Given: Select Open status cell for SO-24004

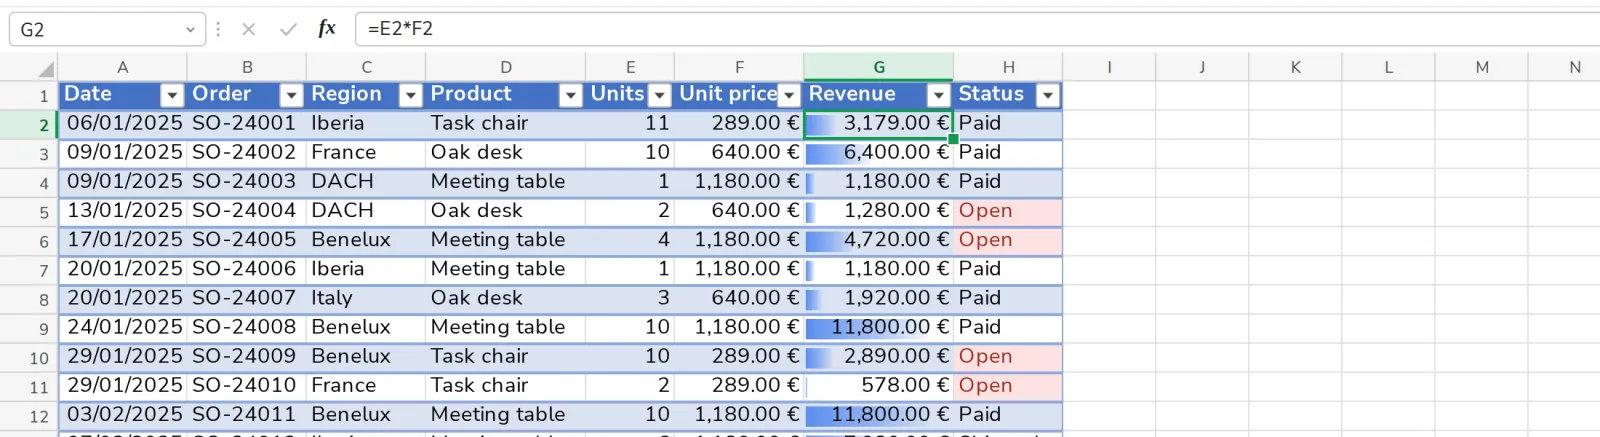Looking at the screenshot, I should [x=1008, y=211].
